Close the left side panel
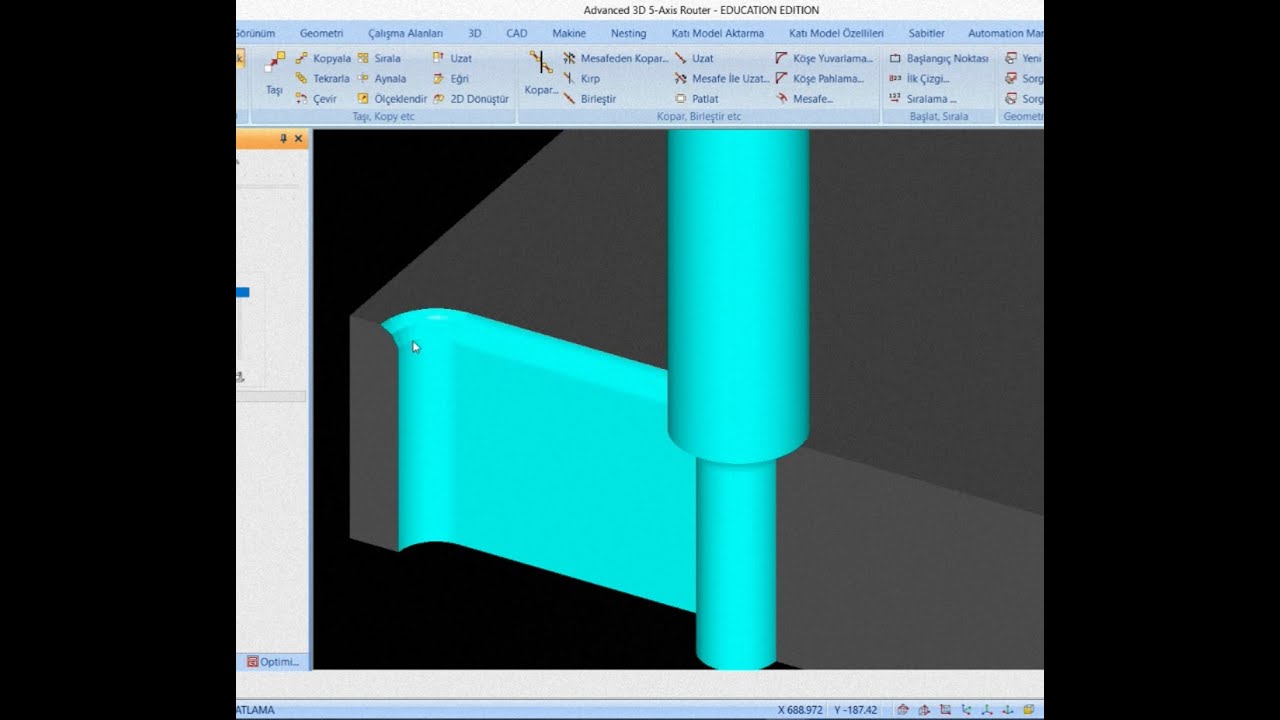Screen dimensions: 1280x720 298,138
